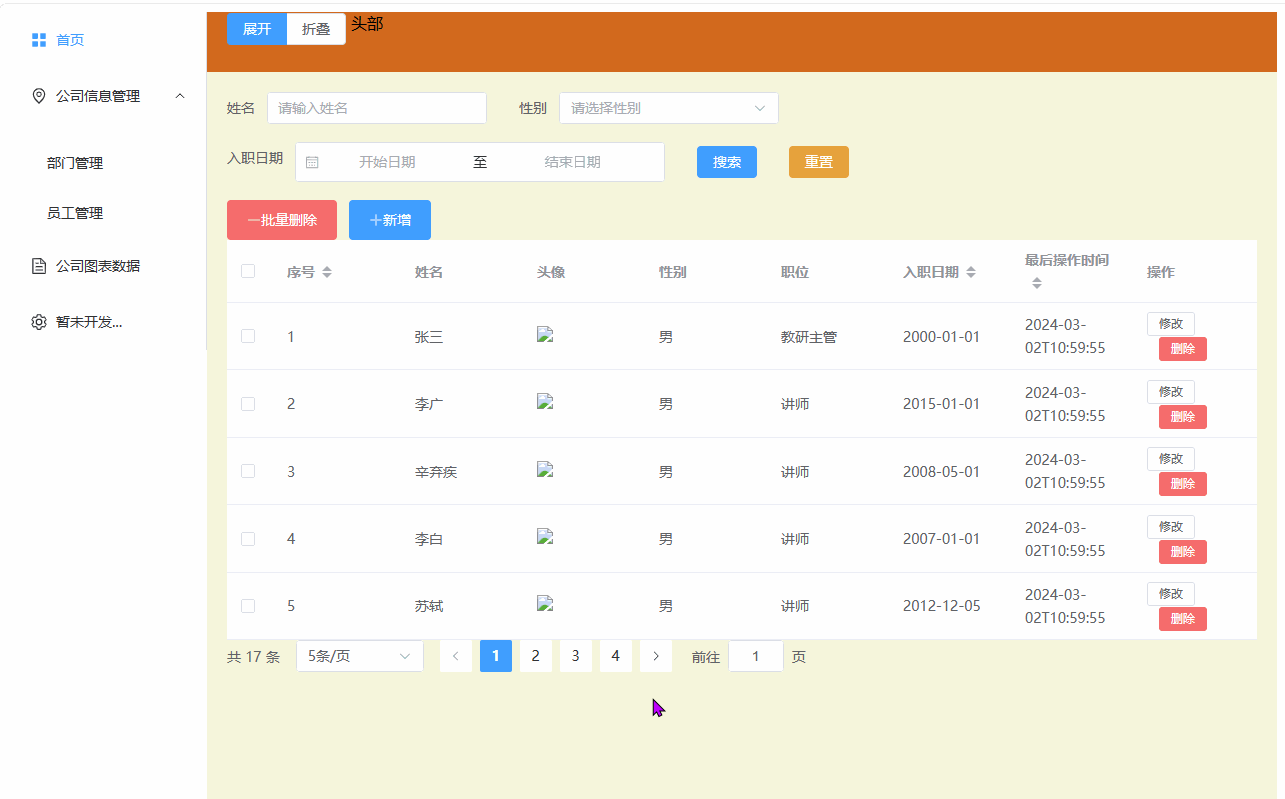The width and height of the screenshot is (1285, 799).
Task: Open 部门管理 in the sidebar
Action: coord(103,163)
